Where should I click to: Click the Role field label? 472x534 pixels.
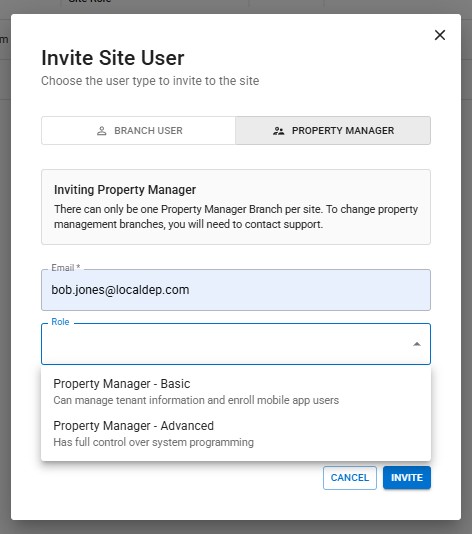[60, 322]
